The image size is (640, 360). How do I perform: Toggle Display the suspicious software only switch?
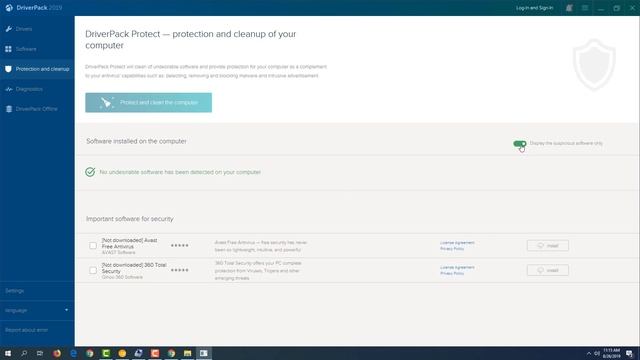tap(520, 144)
